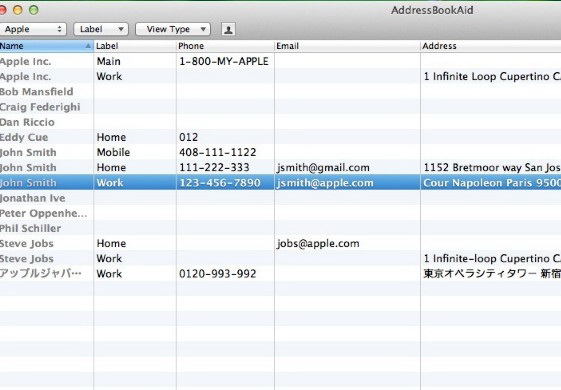Viewport: 561px width, 390px height.
Task: Select phone 1-800-MY-APPLE cell
Action: 224,61
